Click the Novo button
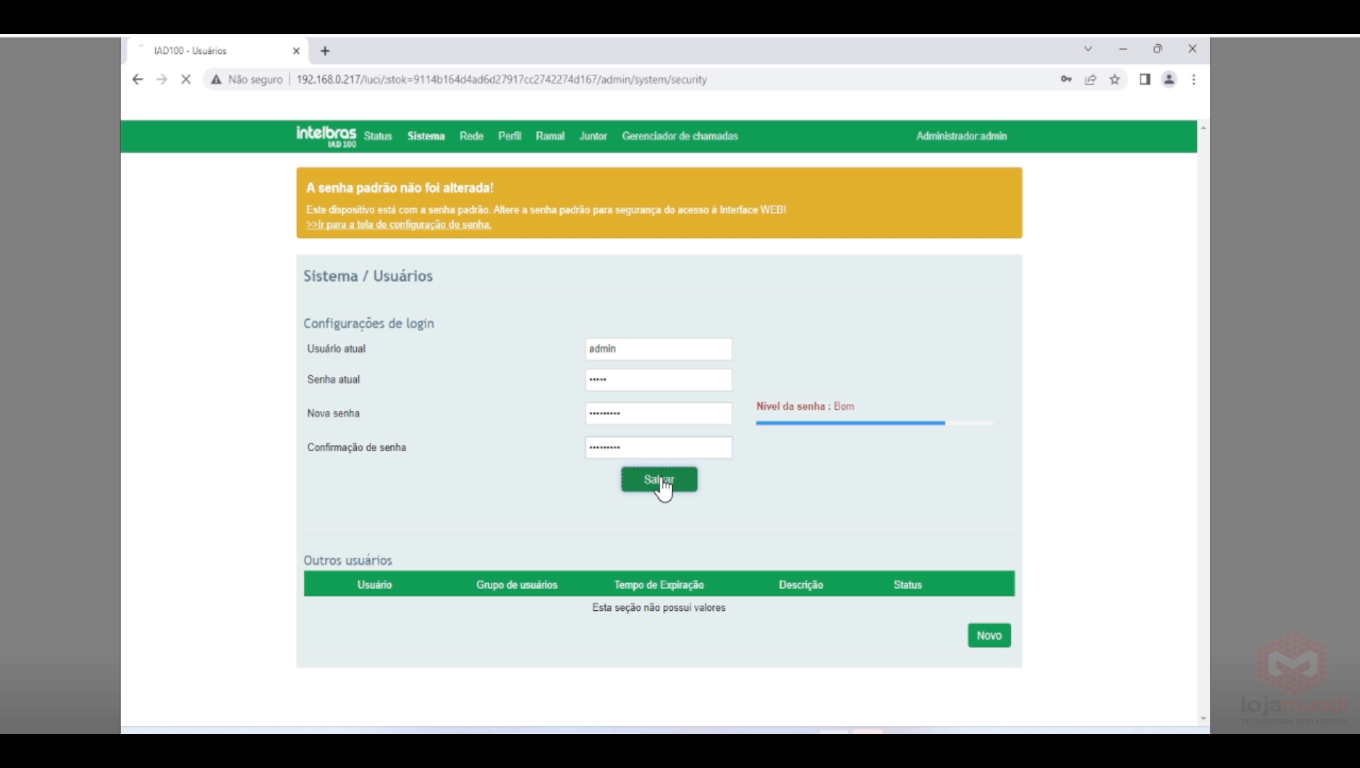Viewport: 1360px width, 768px height. tap(989, 636)
